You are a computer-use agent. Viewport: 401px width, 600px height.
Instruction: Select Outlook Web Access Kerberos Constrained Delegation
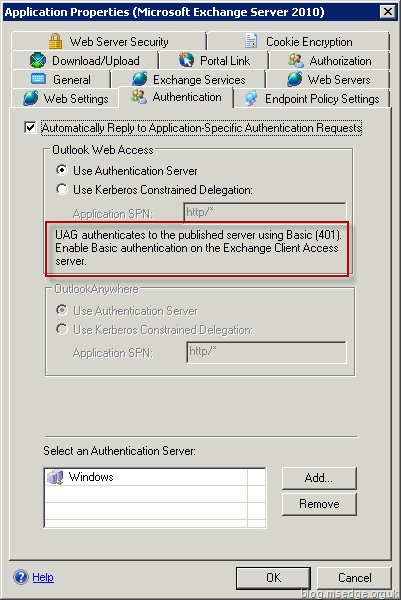tap(62, 189)
